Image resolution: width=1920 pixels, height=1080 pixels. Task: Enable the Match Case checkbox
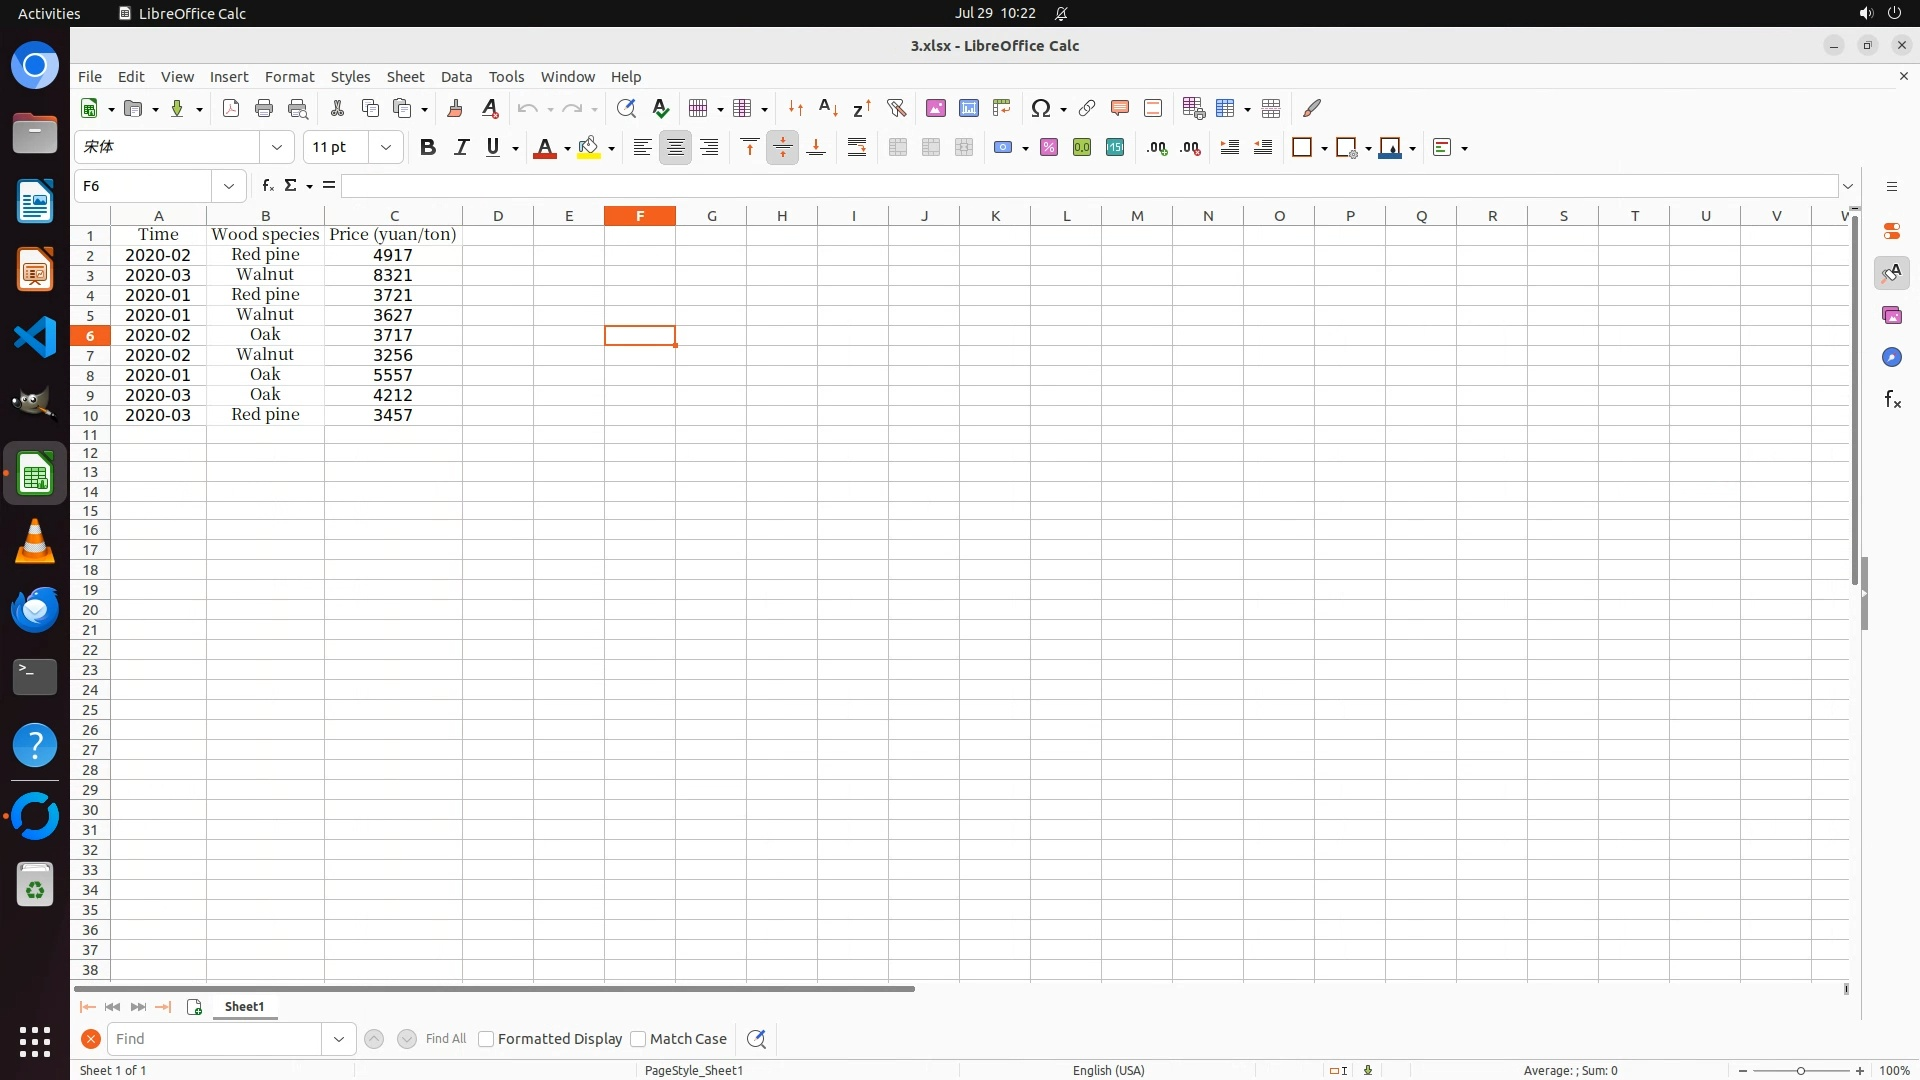pyautogui.click(x=639, y=1039)
